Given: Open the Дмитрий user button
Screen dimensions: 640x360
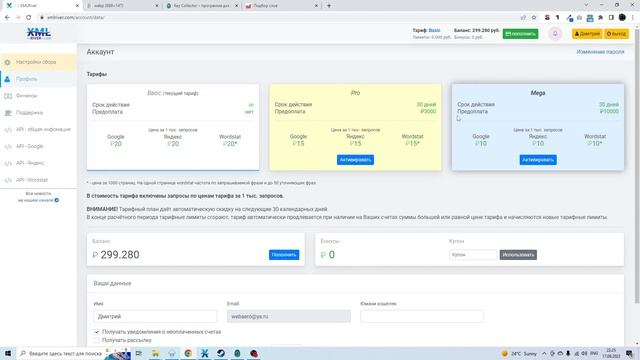Looking at the screenshot, I should [587, 34].
